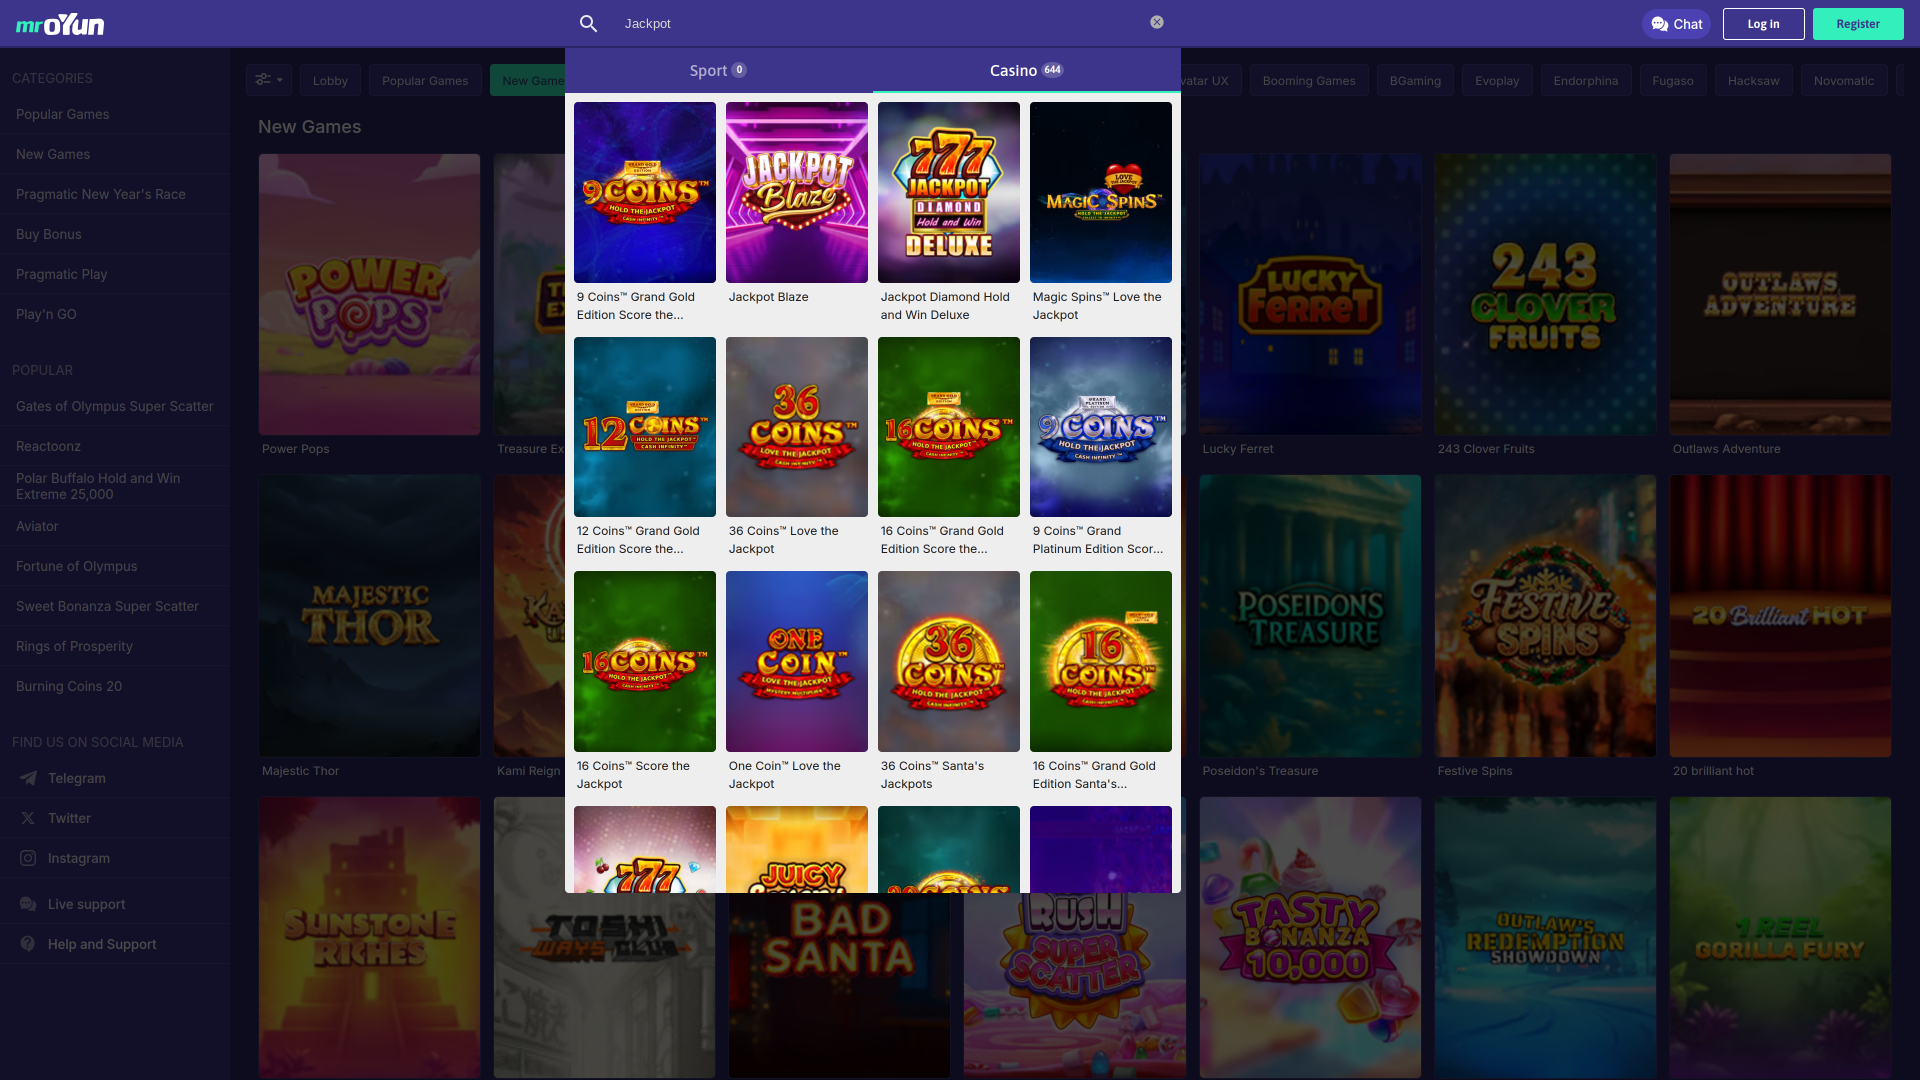The image size is (1920, 1080).
Task: Open Help and Support
Action: pyautogui.click(x=101, y=944)
